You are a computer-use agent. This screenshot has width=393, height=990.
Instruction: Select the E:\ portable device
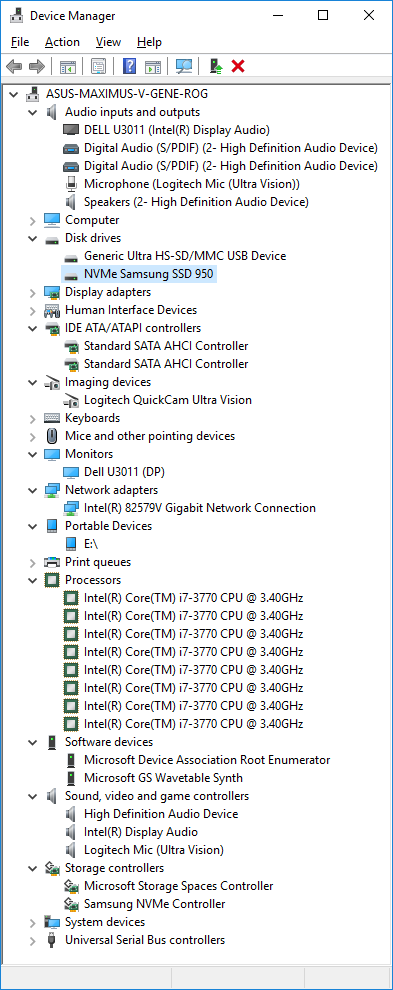coord(91,544)
